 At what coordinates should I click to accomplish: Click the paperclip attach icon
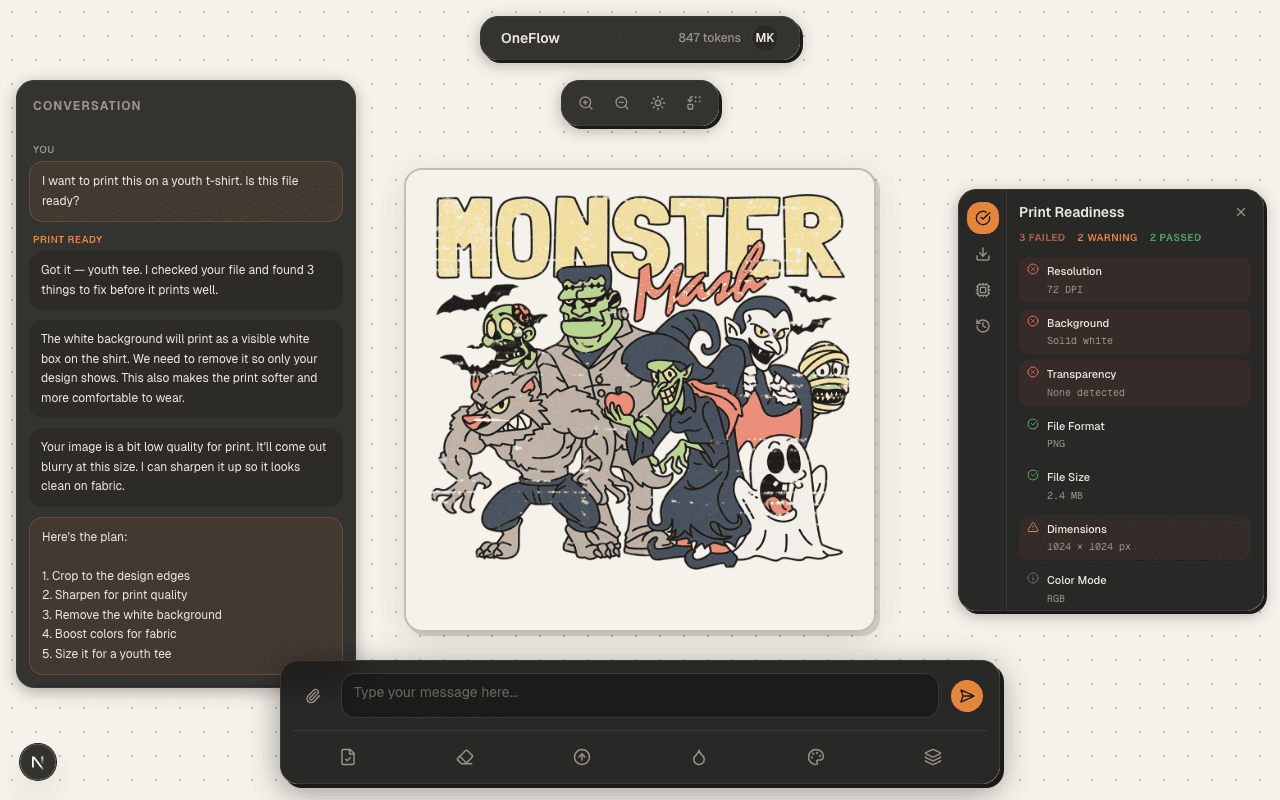pyautogui.click(x=313, y=696)
